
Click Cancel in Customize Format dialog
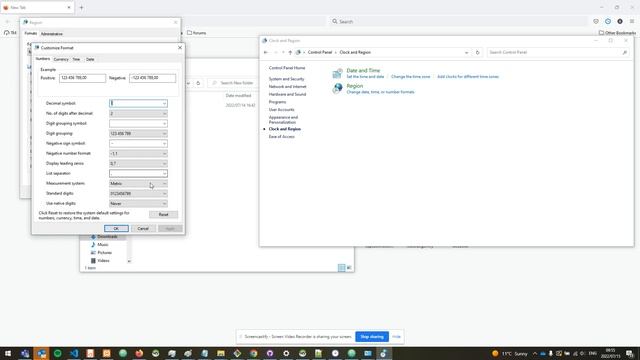143,229
